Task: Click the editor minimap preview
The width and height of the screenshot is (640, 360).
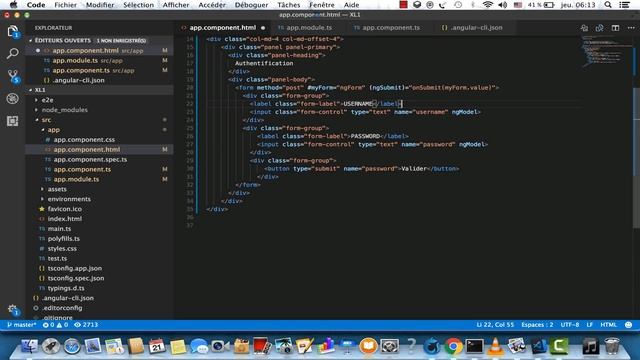Action: [x=606, y=51]
